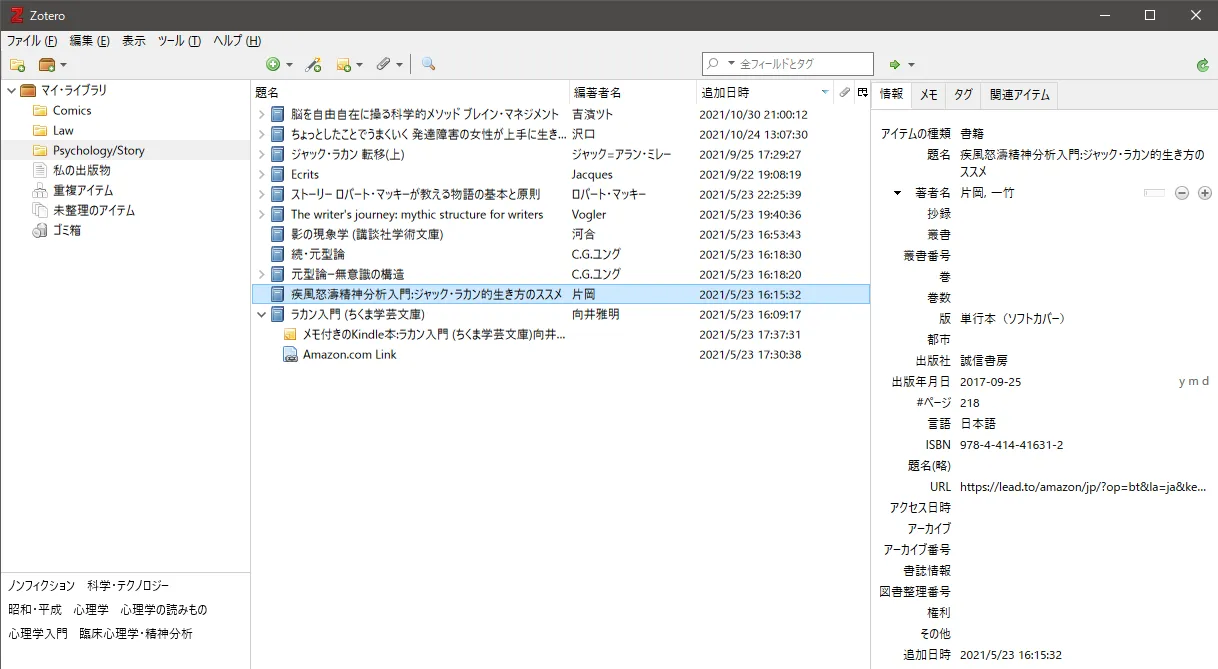Click Add Item by Identifier wand icon
The width and height of the screenshot is (1218, 669).
click(313, 65)
